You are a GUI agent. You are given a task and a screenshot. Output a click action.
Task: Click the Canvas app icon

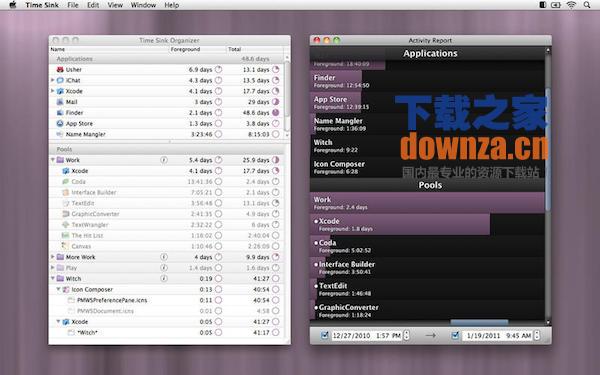coord(66,246)
